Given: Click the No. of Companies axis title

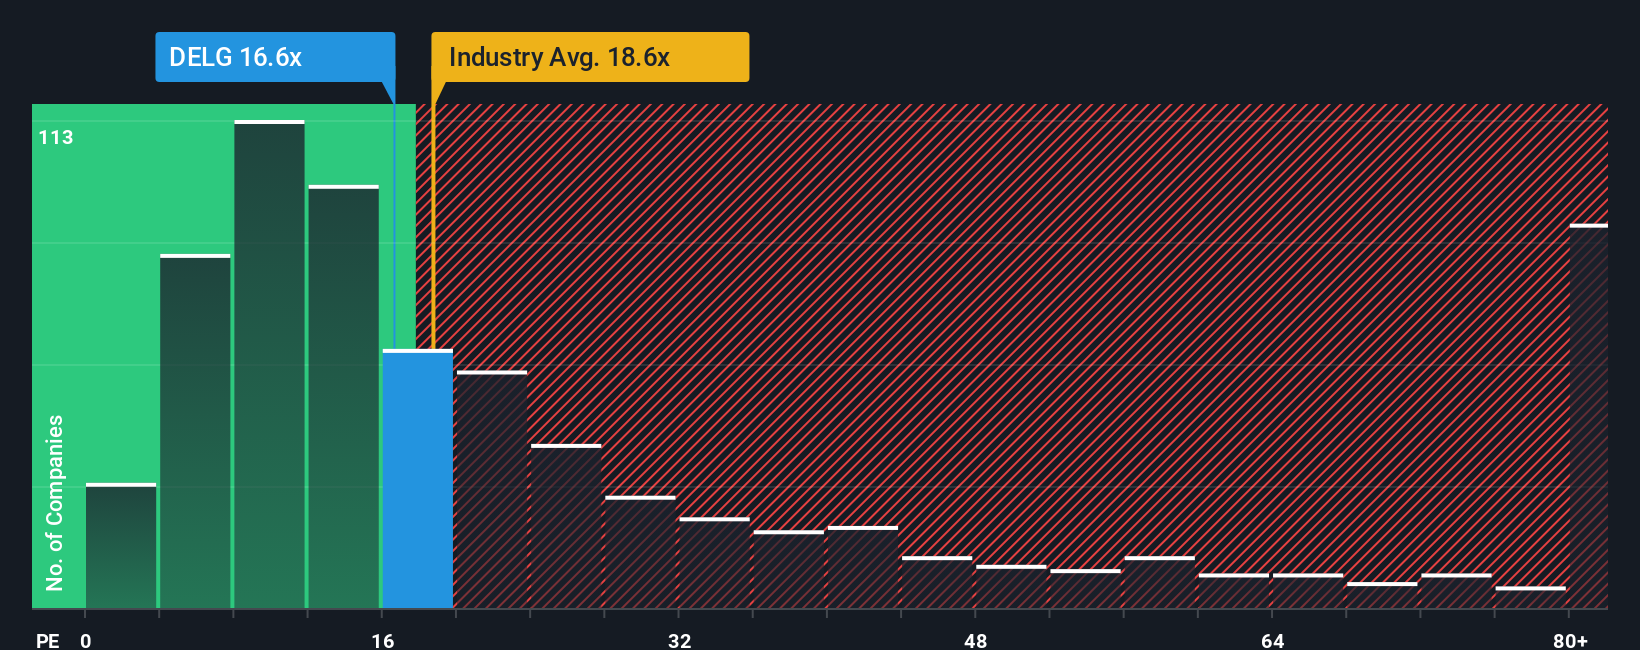Looking at the screenshot, I should pyautogui.click(x=55, y=502).
